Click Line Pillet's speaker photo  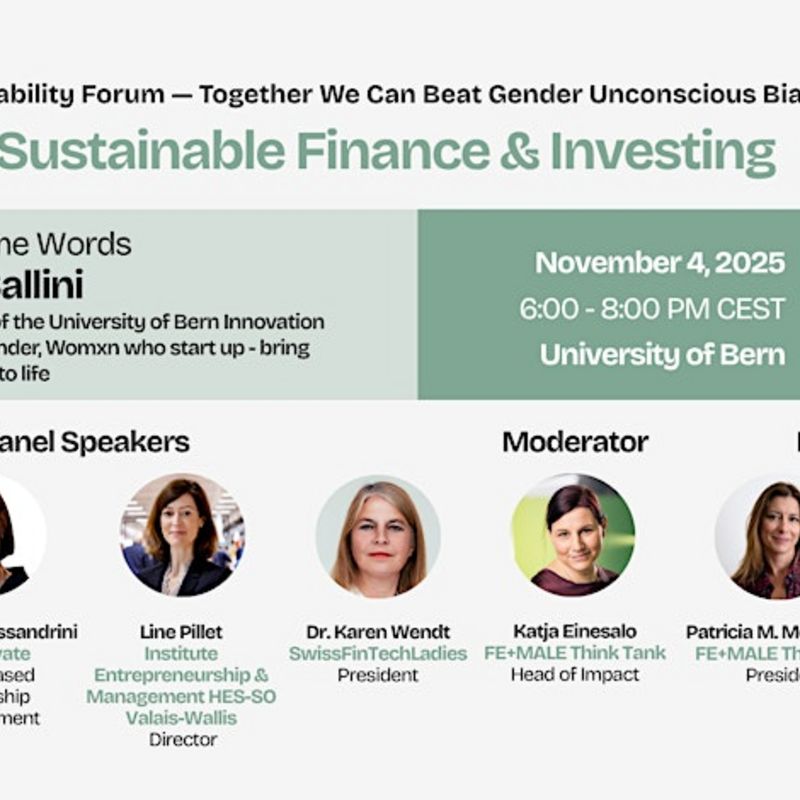(x=183, y=535)
